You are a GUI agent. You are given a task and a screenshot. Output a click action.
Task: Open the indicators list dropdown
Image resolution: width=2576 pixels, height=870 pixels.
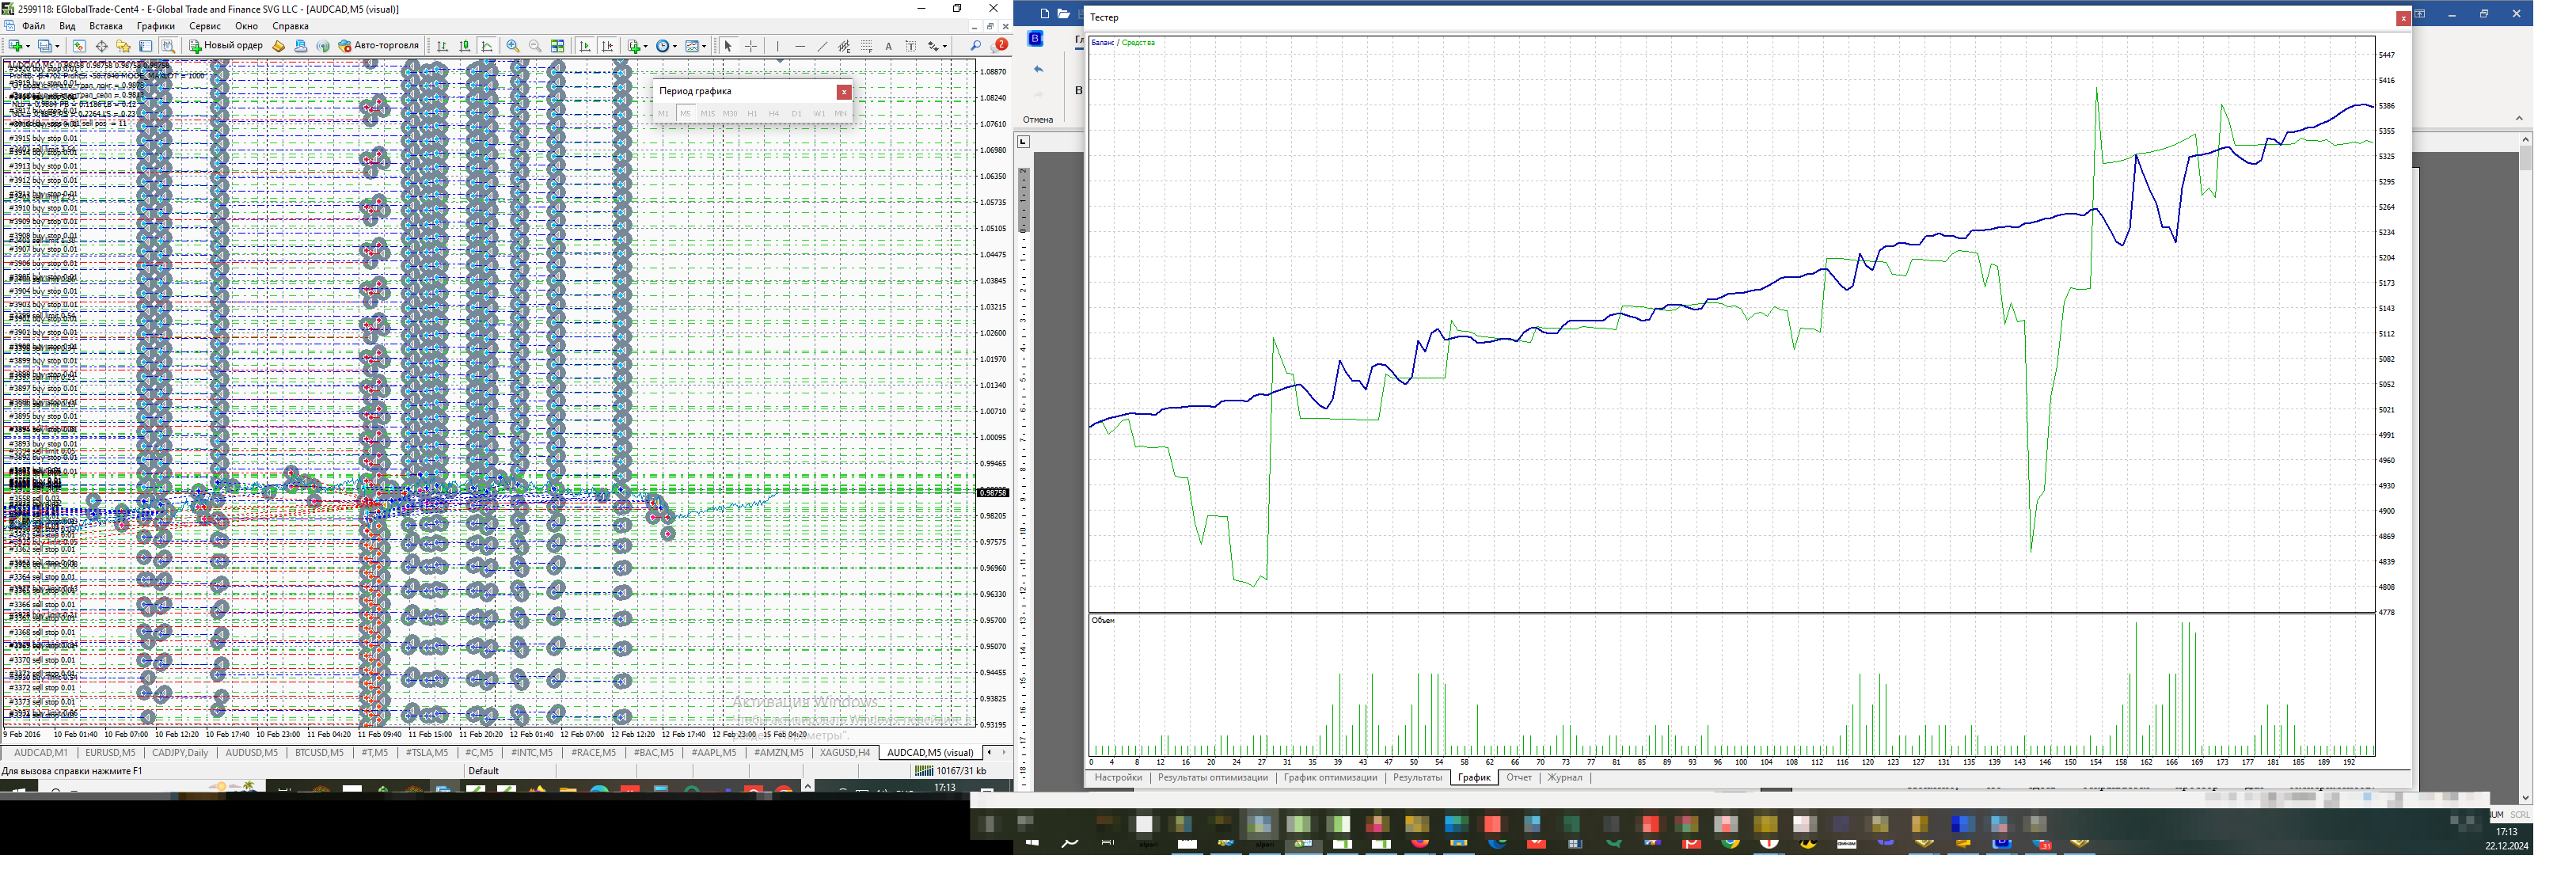pos(645,46)
